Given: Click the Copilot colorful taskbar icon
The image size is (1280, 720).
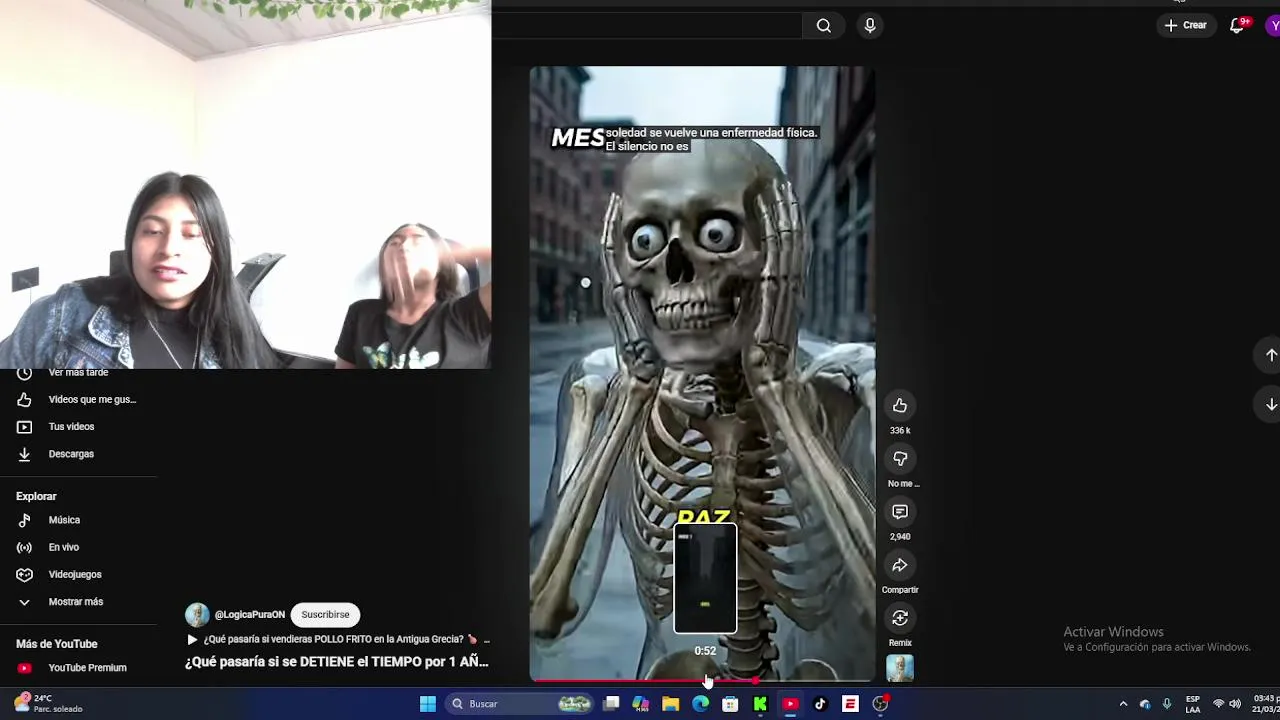Looking at the screenshot, I should (x=641, y=704).
